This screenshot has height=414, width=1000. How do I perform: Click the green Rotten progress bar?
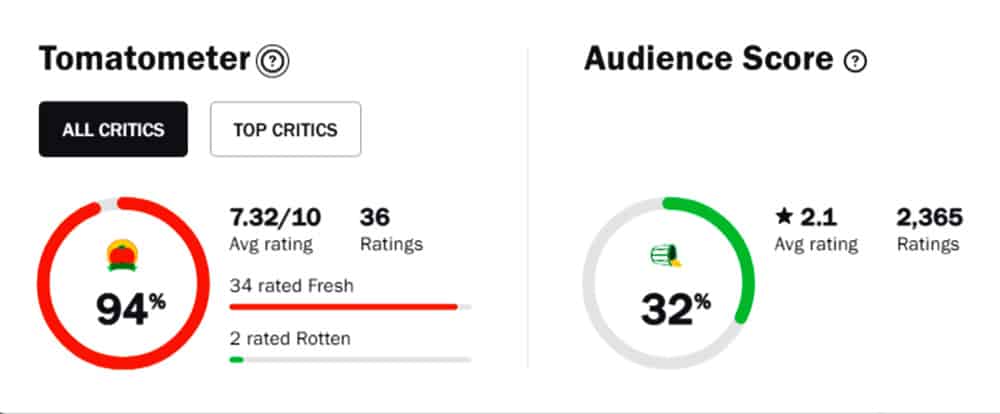236,358
